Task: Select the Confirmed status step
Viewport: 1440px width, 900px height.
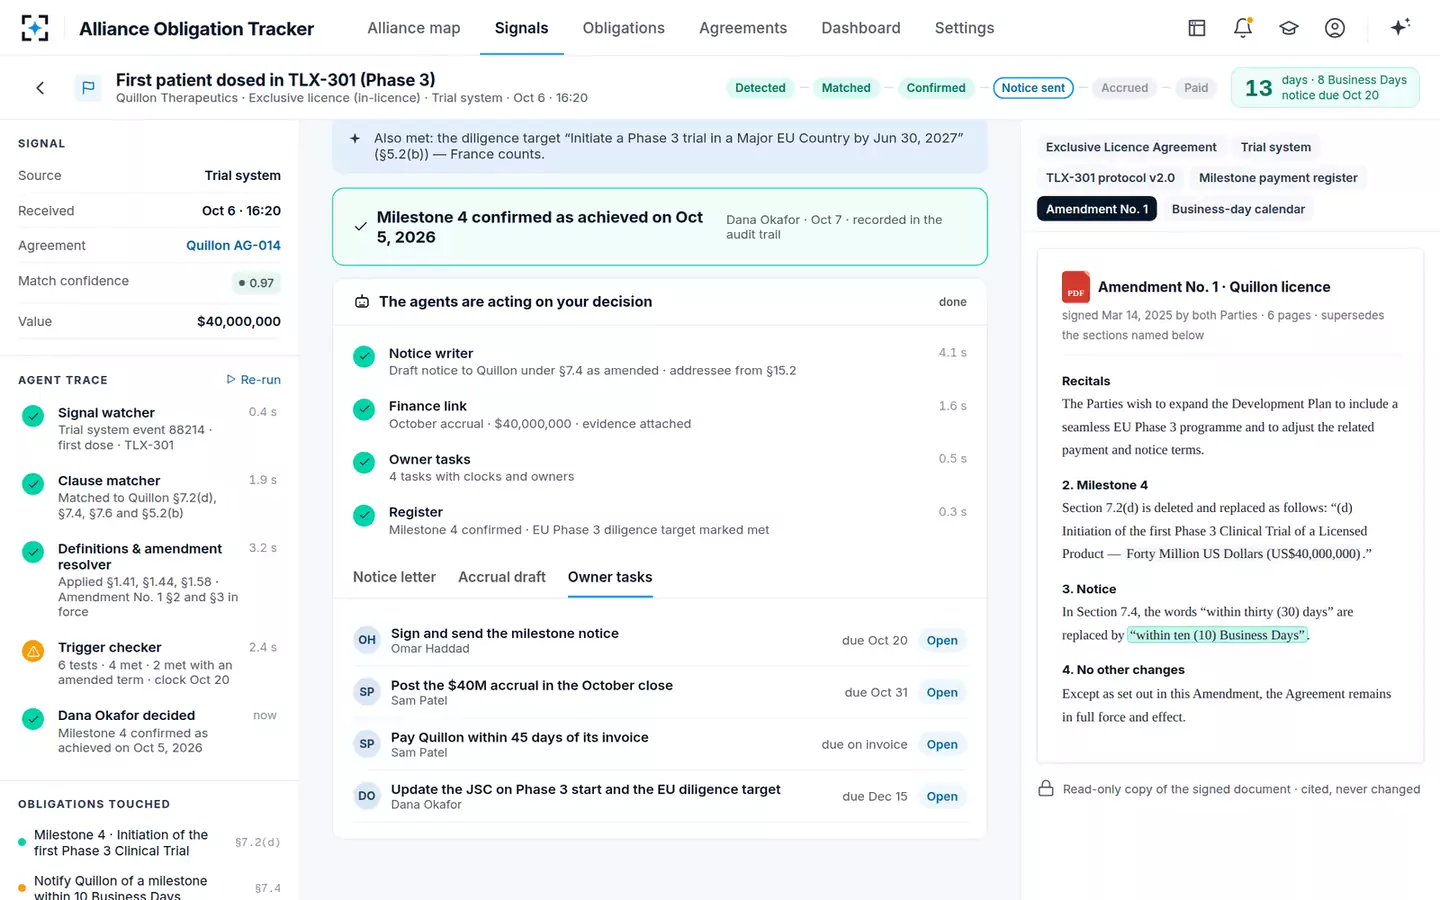Action: [936, 88]
